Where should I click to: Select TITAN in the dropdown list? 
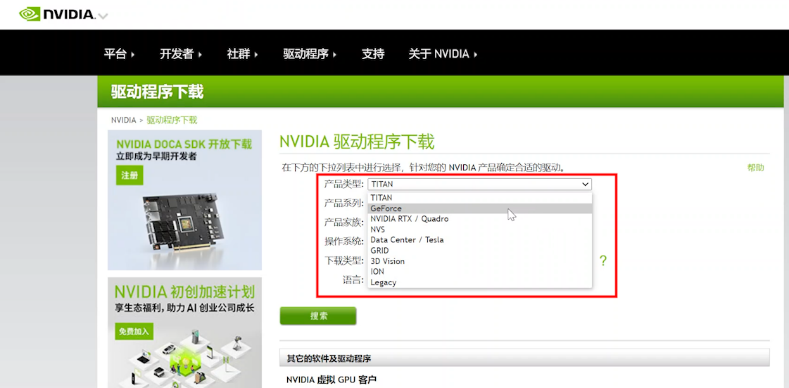pyautogui.click(x=480, y=198)
